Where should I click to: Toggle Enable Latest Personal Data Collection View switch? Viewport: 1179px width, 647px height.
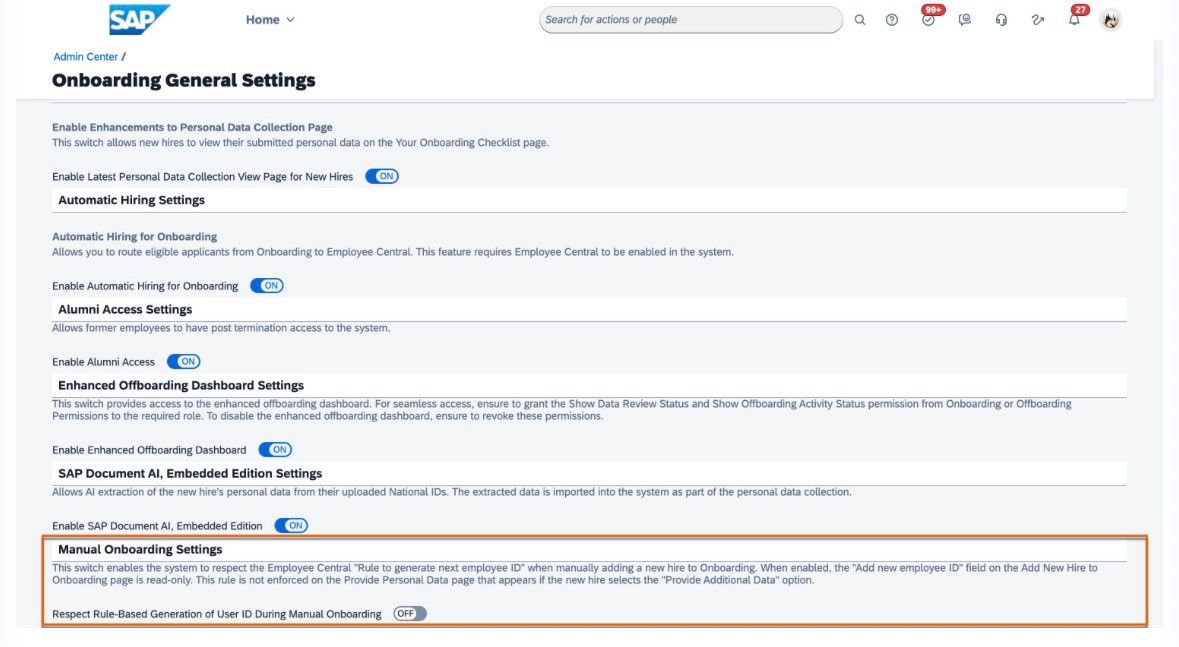tap(382, 176)
